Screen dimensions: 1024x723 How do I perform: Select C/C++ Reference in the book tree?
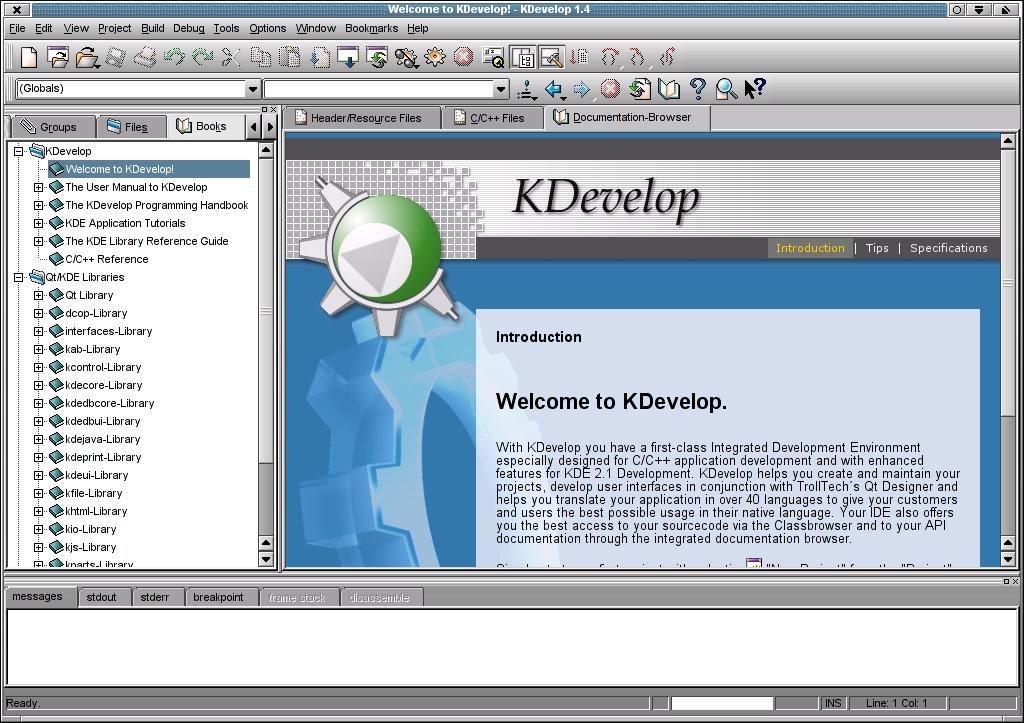[x=106, y=259]
